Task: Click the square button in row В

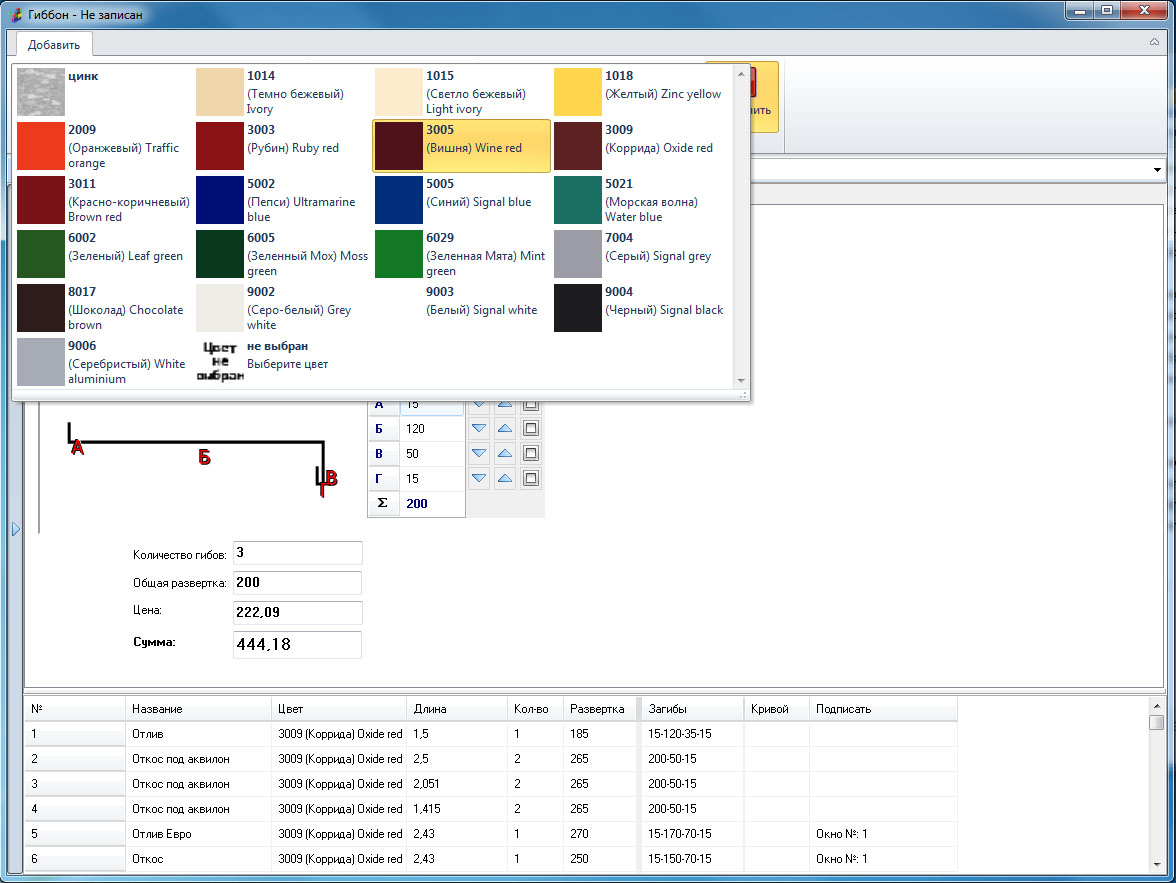Action: point(530,453)
